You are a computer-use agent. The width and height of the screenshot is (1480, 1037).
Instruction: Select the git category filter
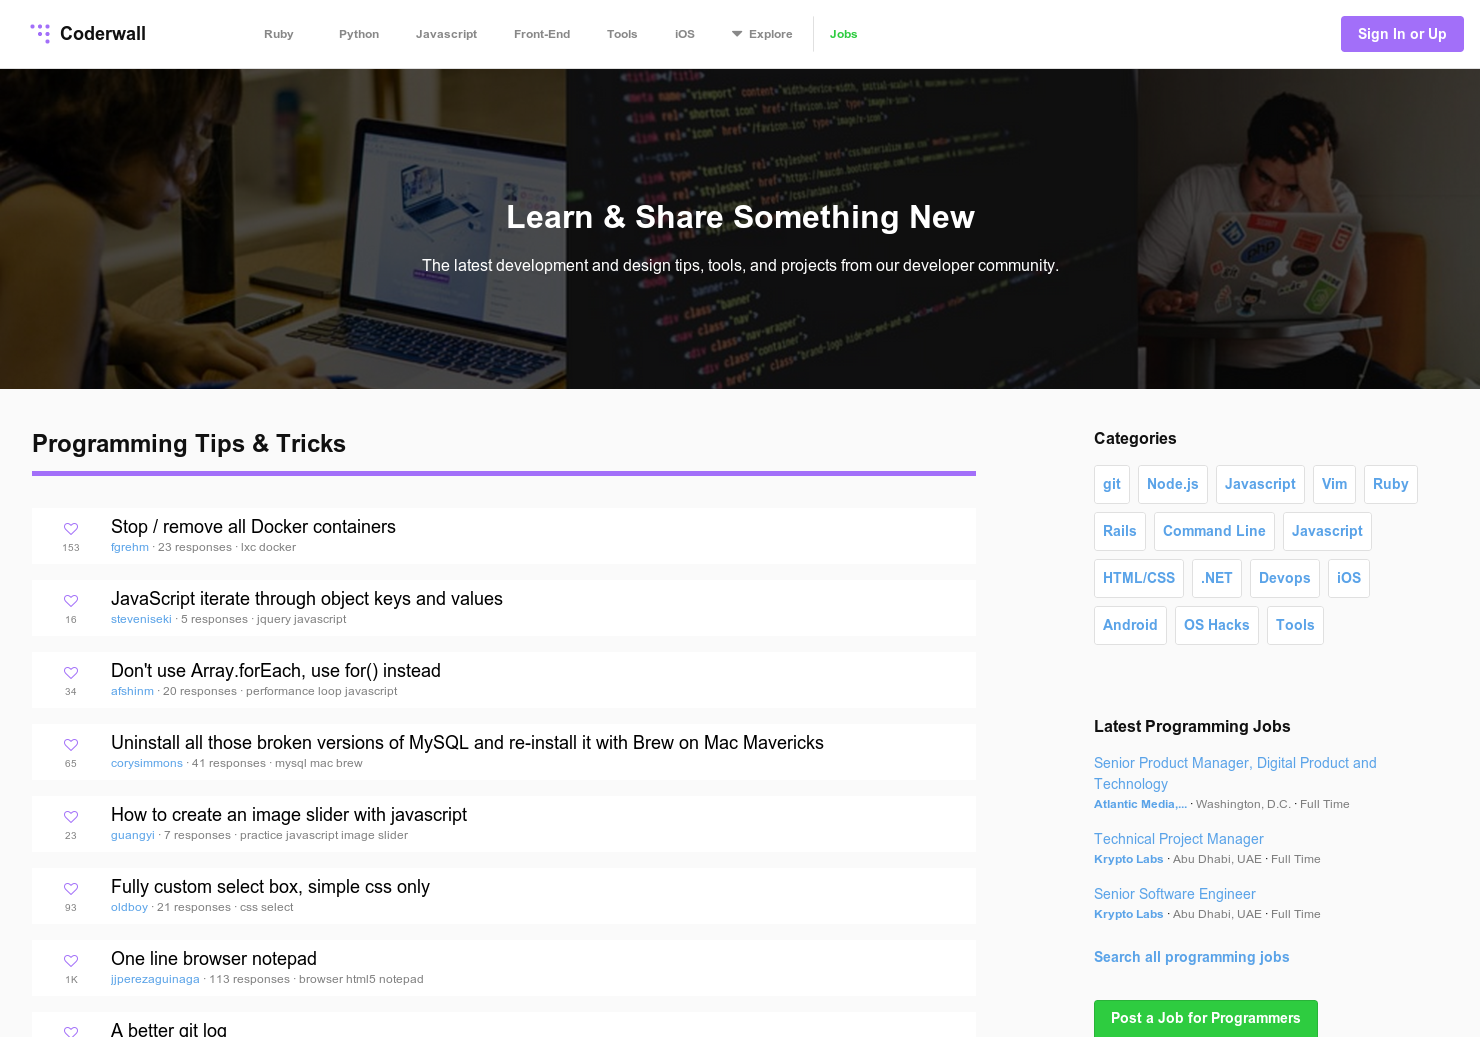point(1111,484)
